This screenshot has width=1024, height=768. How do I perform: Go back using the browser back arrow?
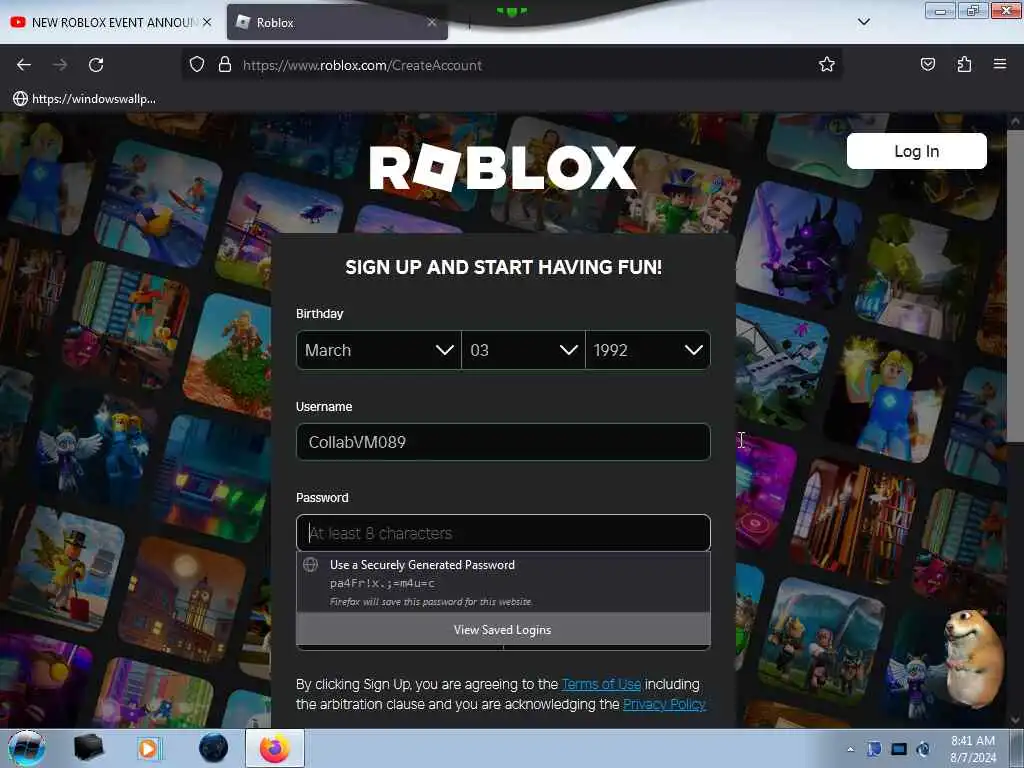click(24, 65)
